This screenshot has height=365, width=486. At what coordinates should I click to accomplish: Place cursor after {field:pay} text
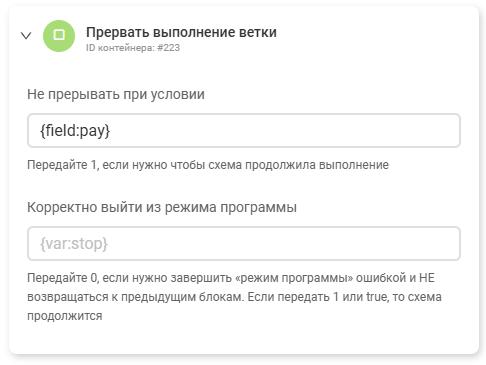pyautogui.click(x=111, y=130)
